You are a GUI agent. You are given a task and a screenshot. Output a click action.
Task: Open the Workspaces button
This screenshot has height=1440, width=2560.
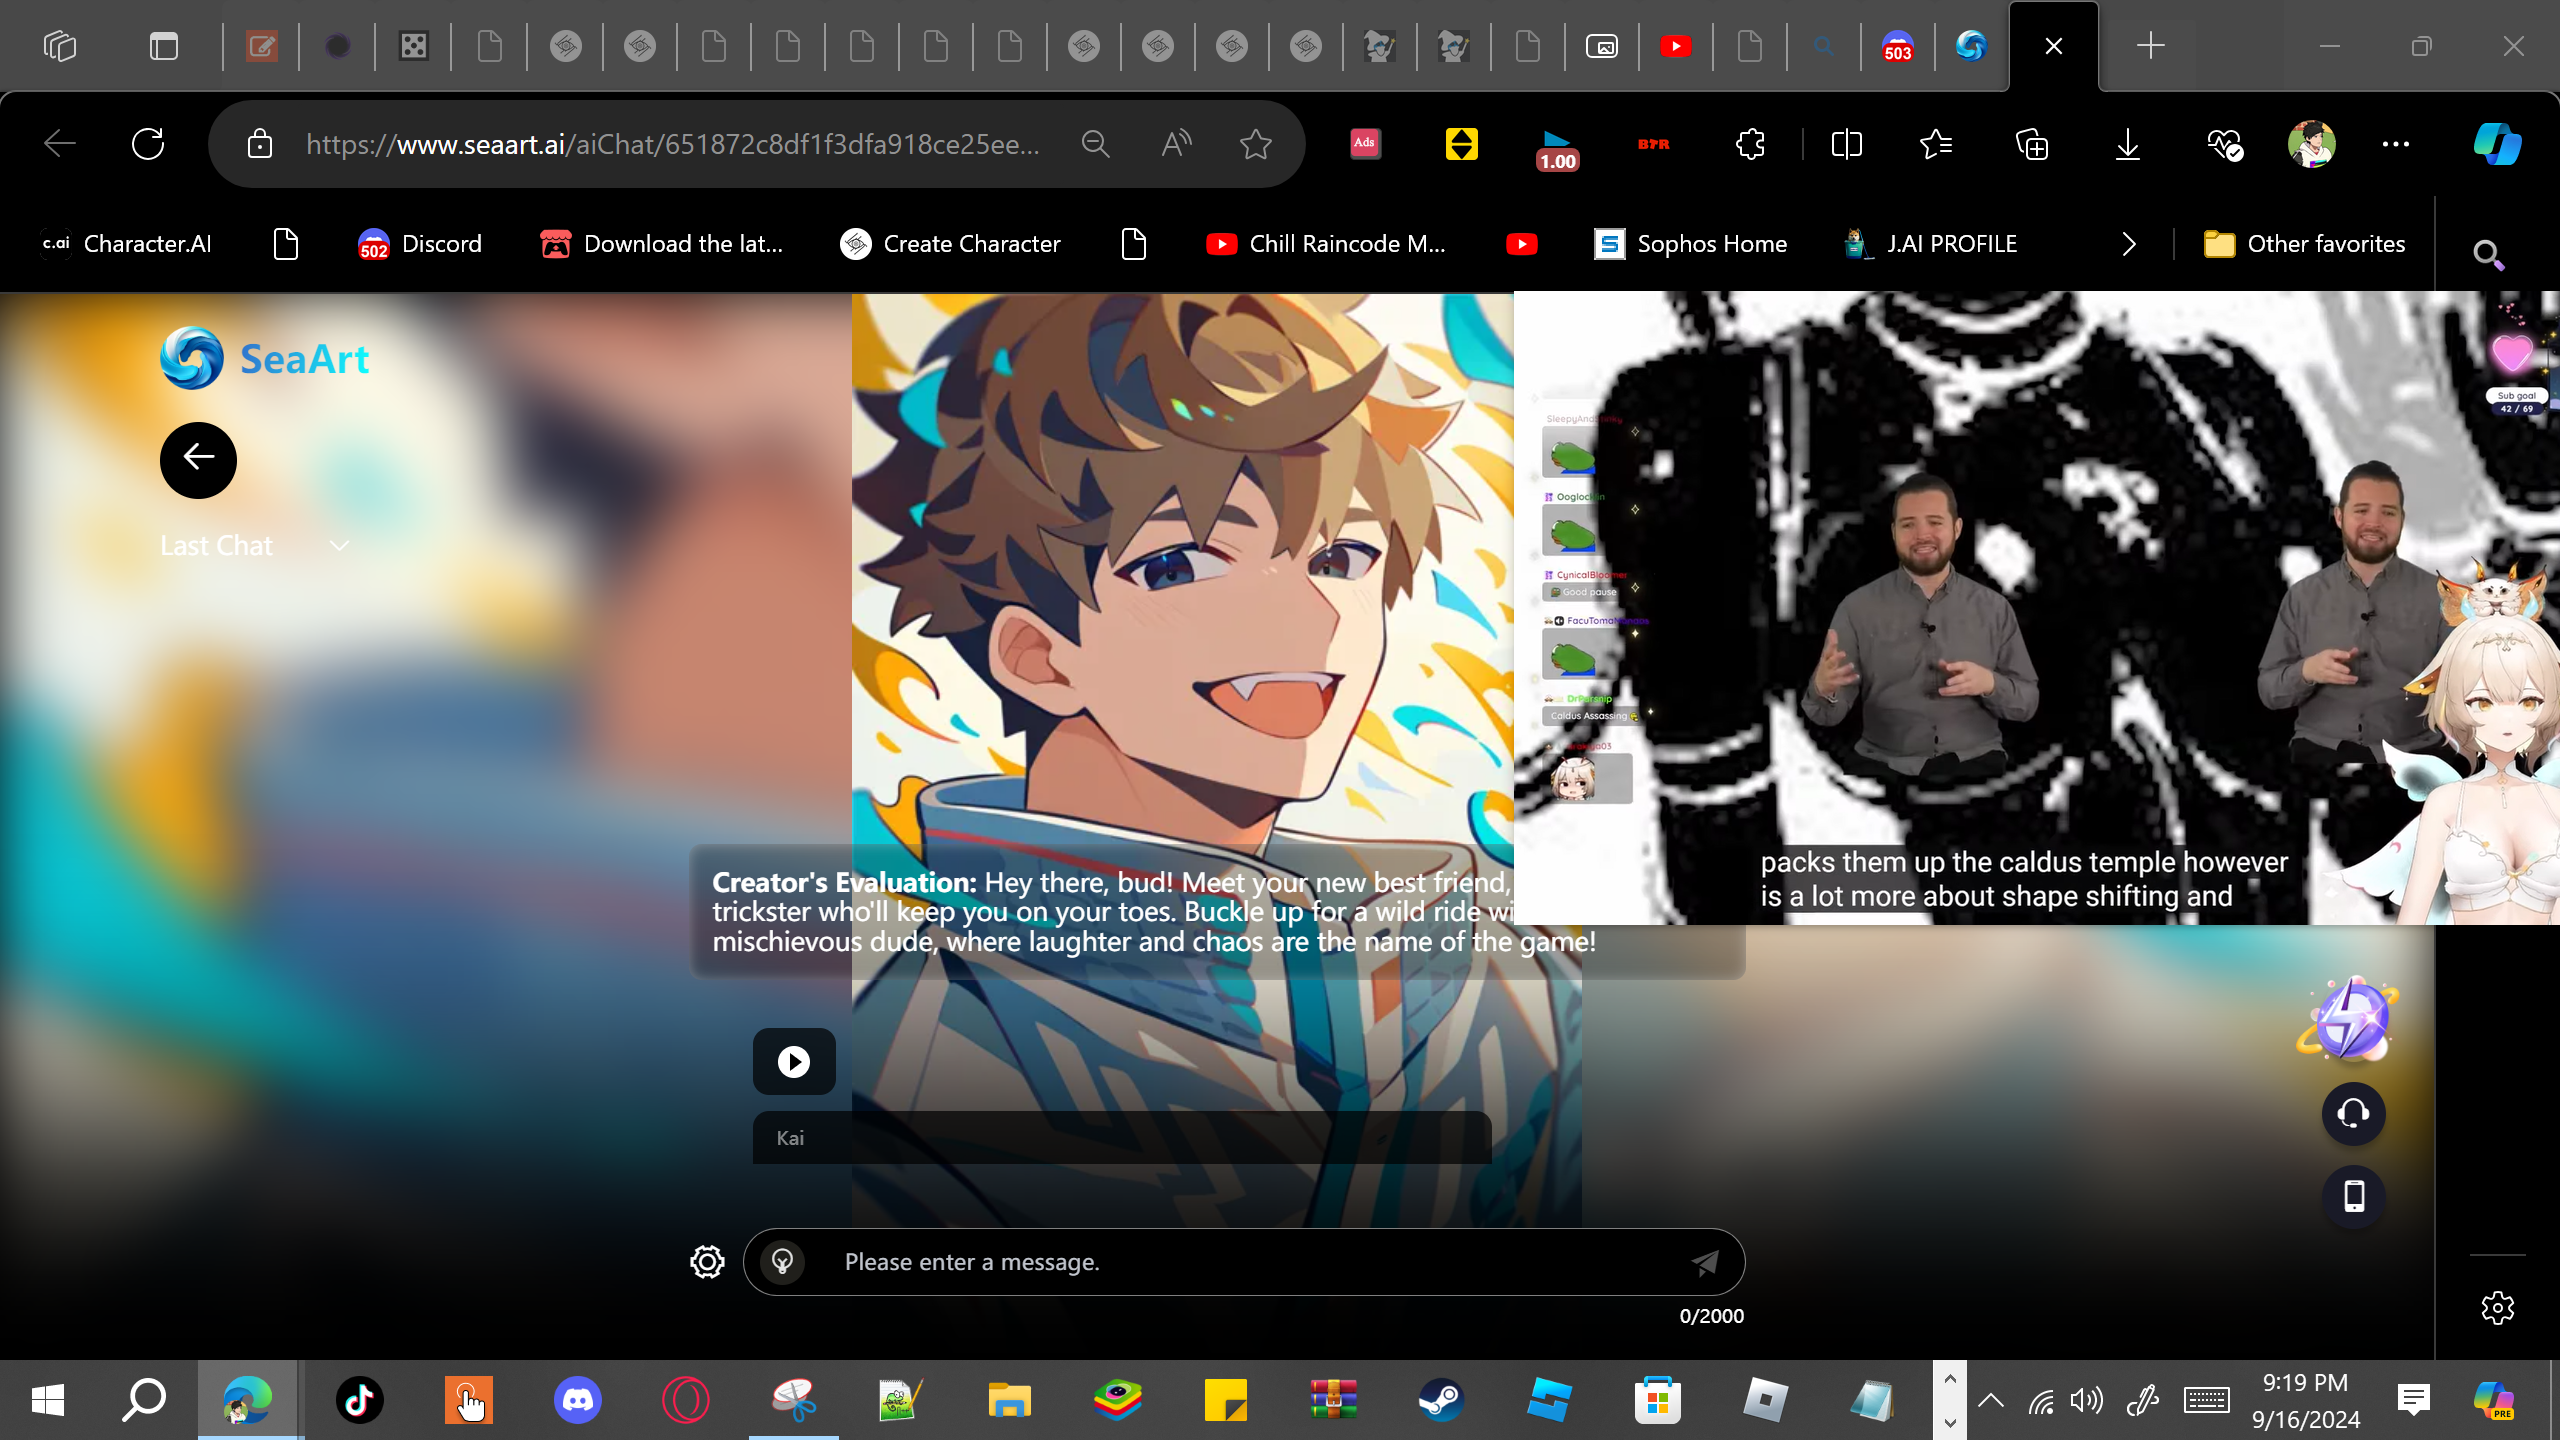click(60, 46)
